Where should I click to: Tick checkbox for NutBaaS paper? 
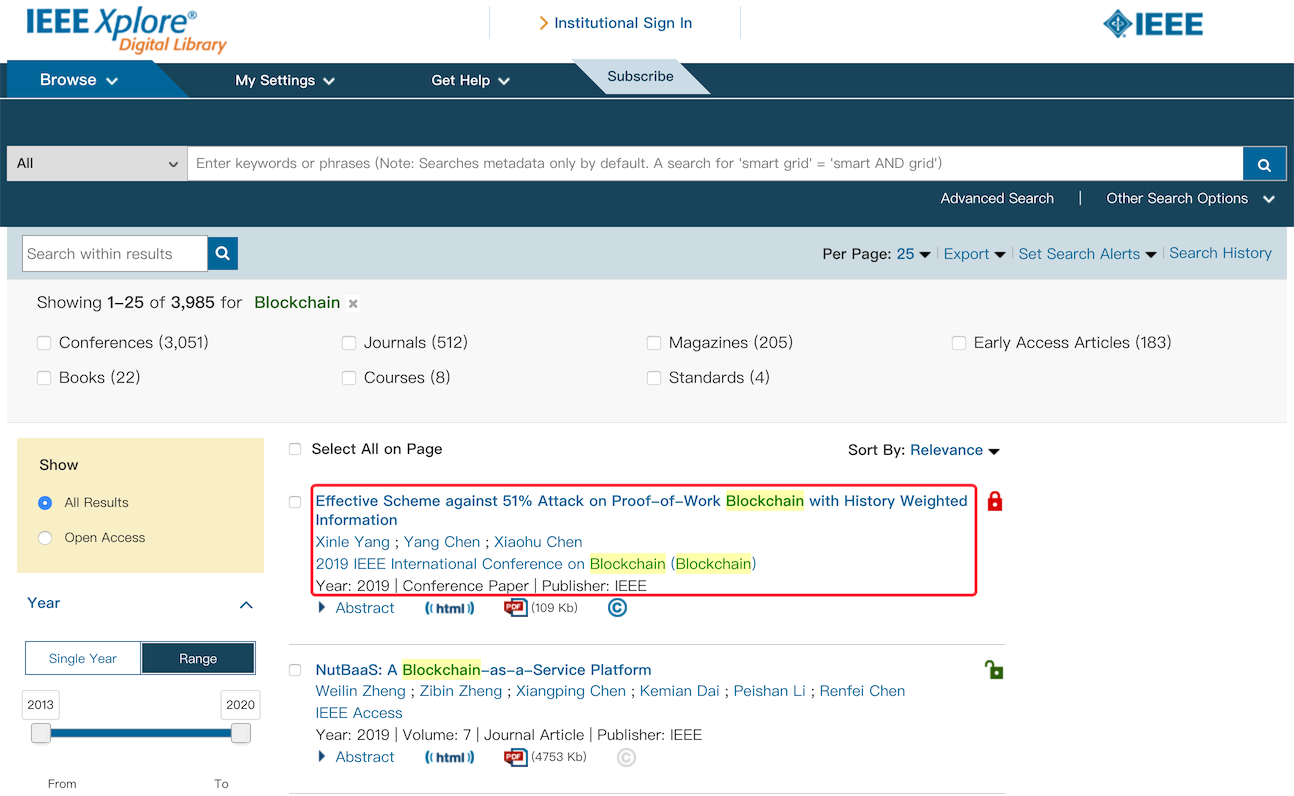(x=295, y=670)
